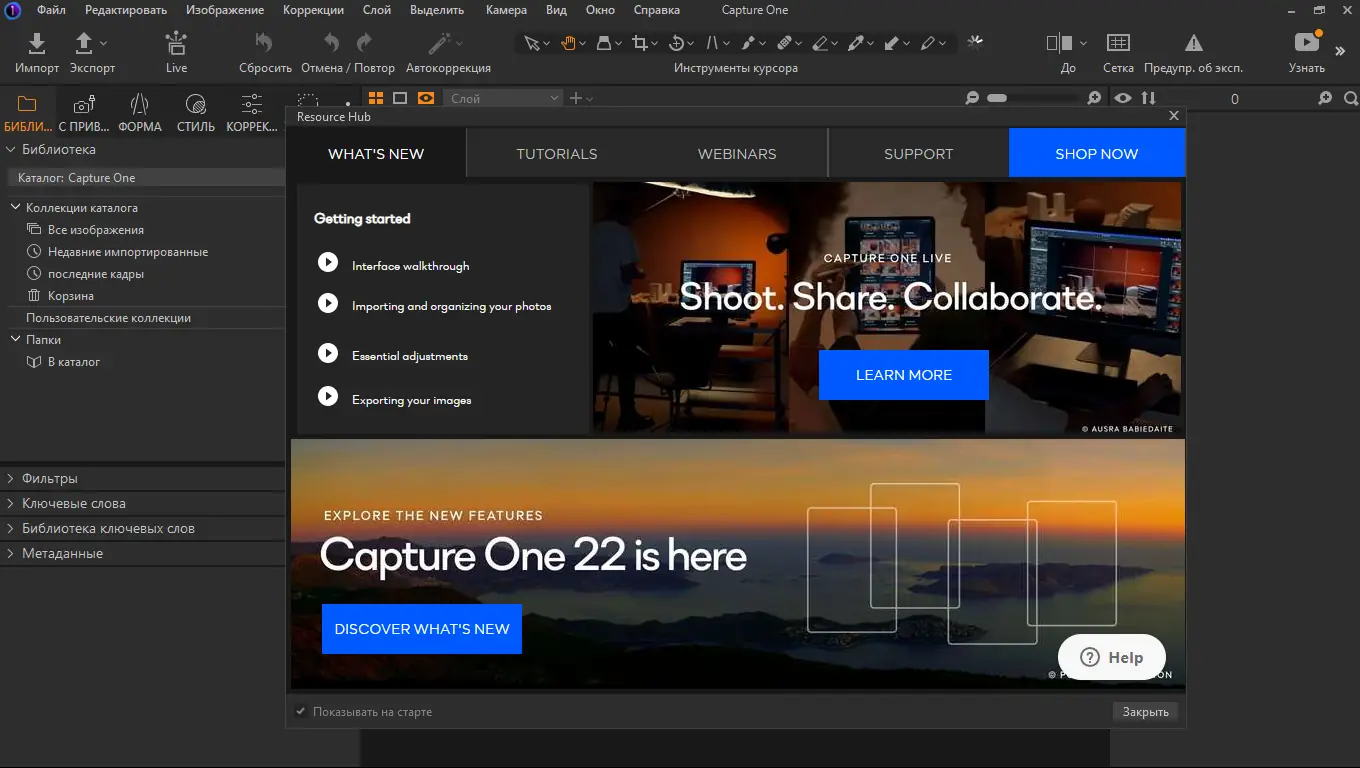The height and width of the screenshot is (768, 1360).
Task: Expand the Метаданные section
Action: [x=62, y=554]
